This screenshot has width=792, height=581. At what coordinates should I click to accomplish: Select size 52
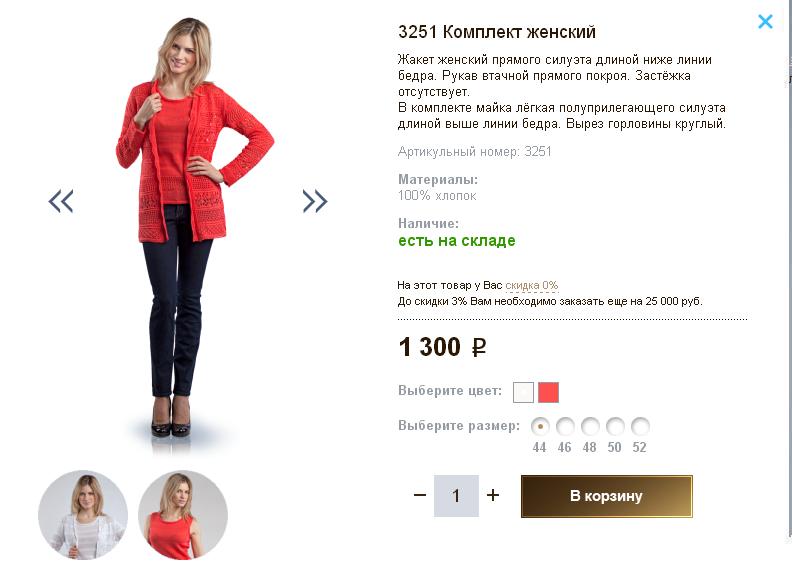(640, 426)
